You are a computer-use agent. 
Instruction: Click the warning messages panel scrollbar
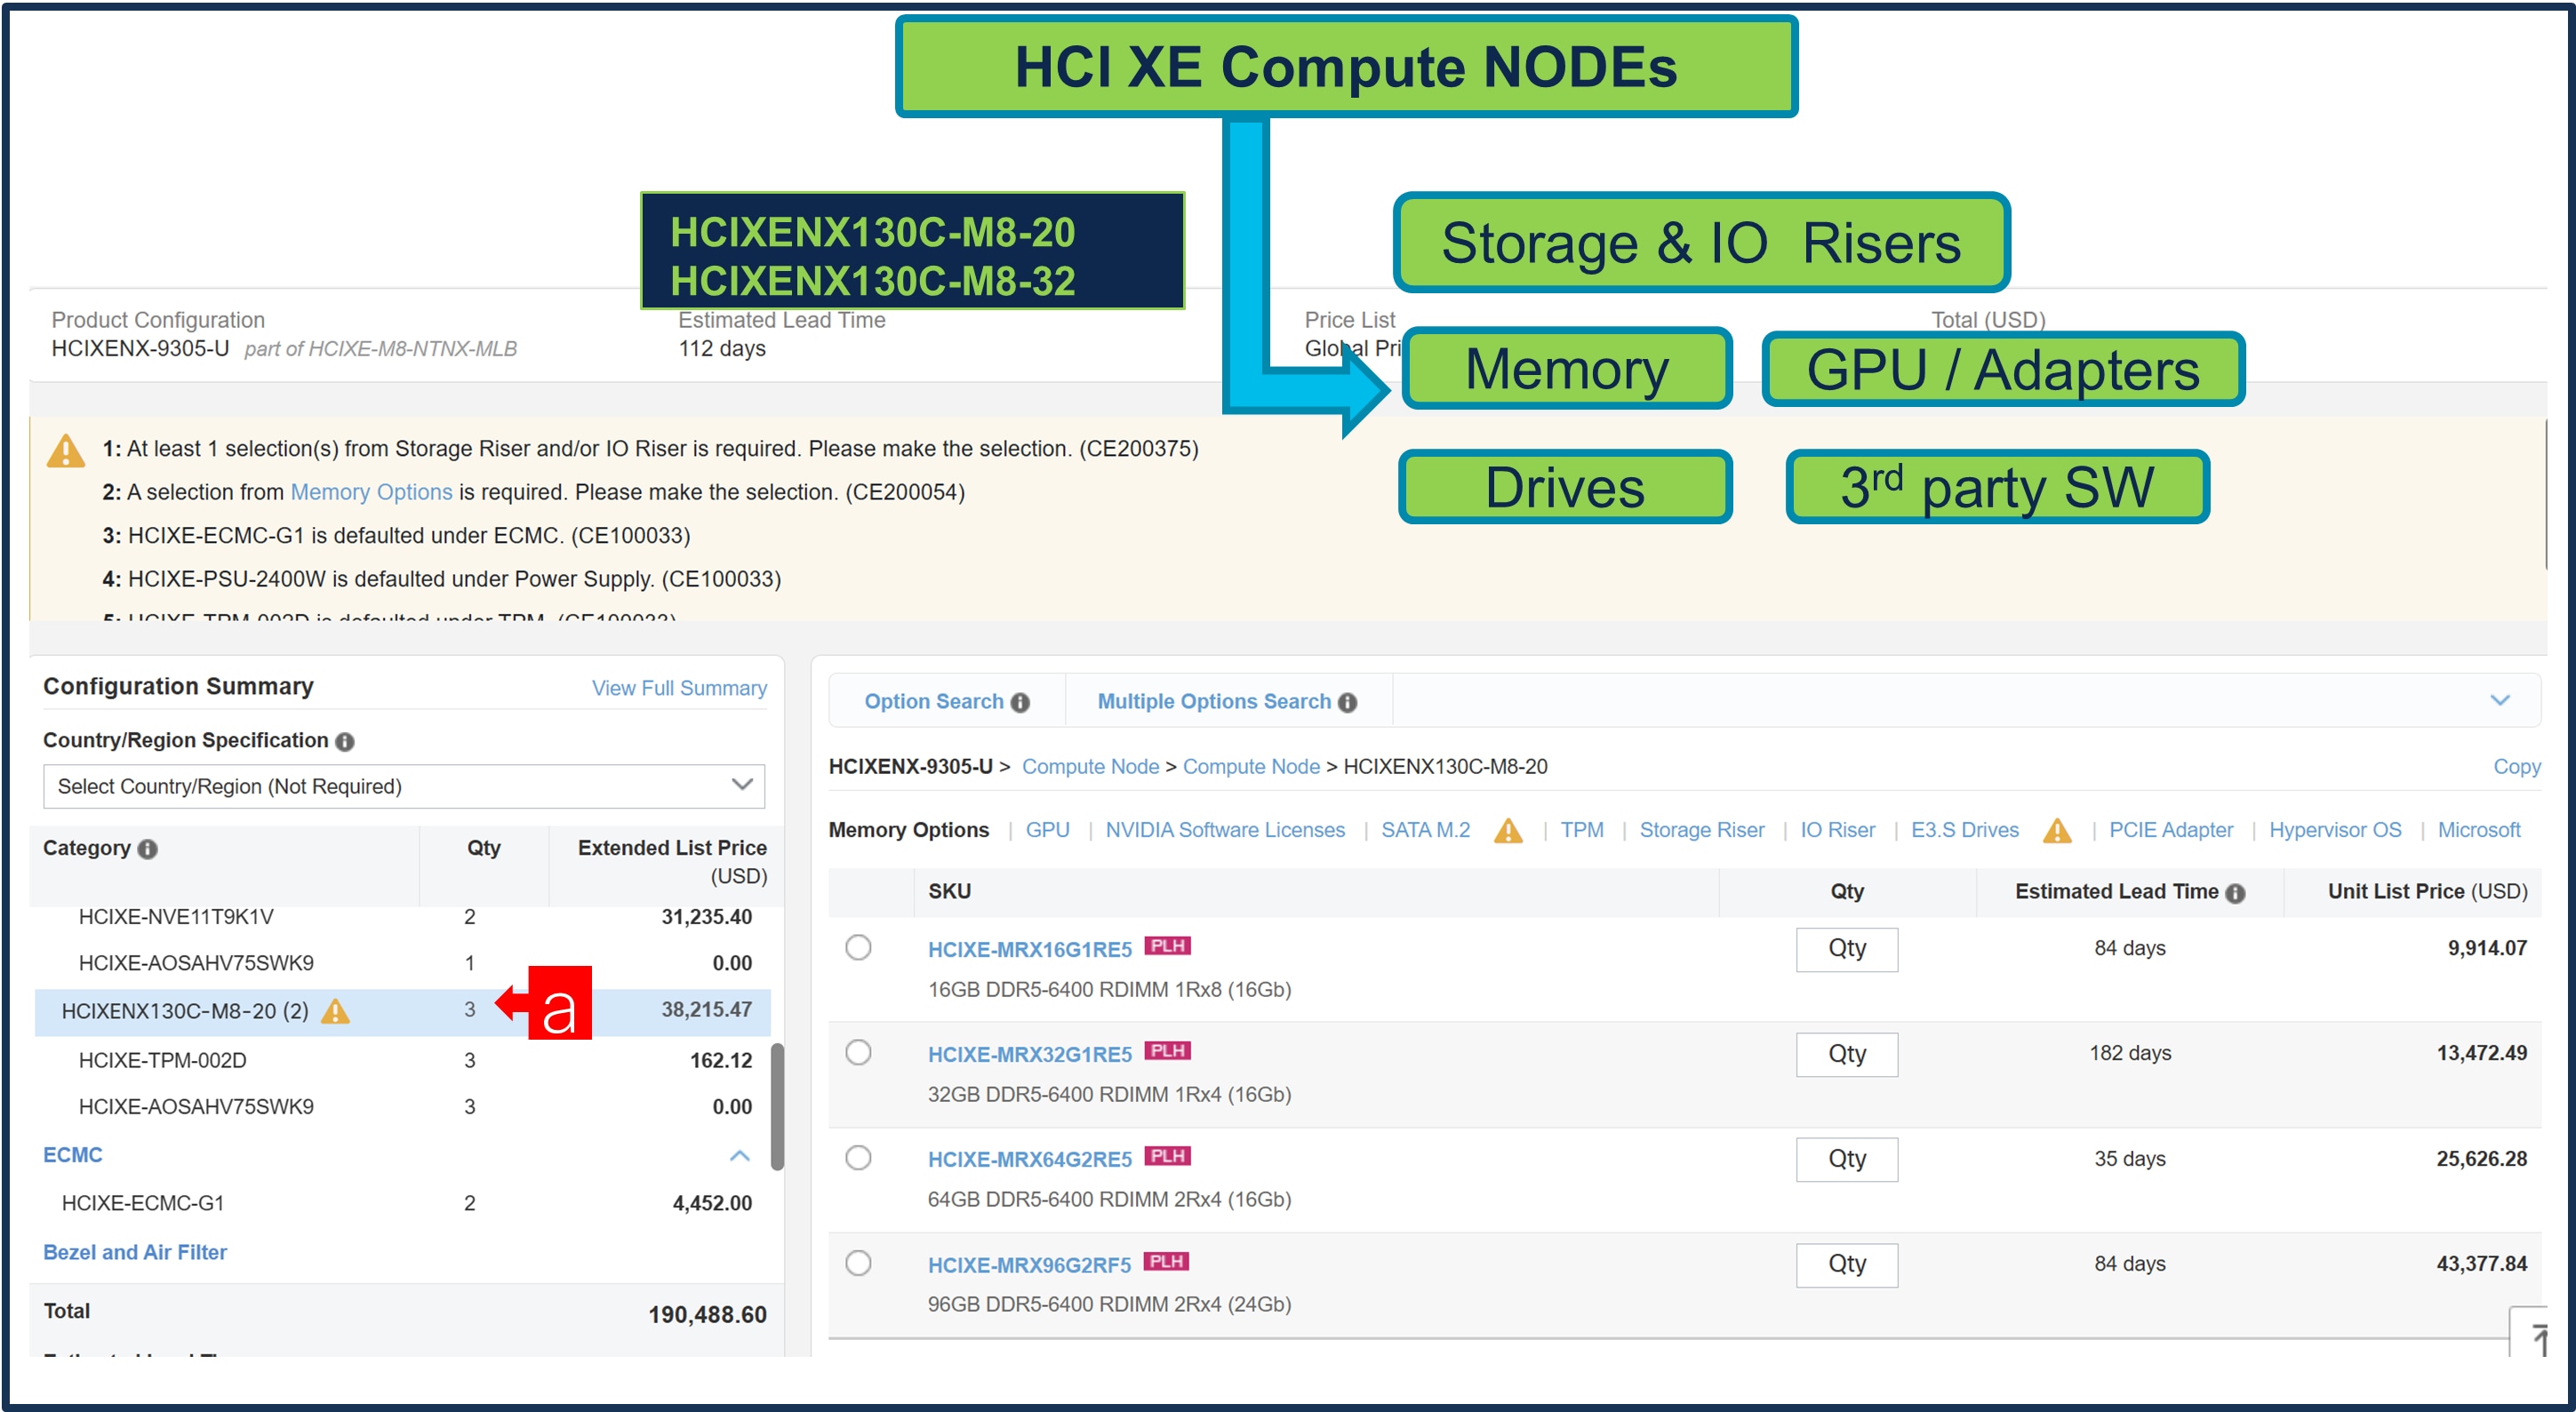coord(2546,494)
